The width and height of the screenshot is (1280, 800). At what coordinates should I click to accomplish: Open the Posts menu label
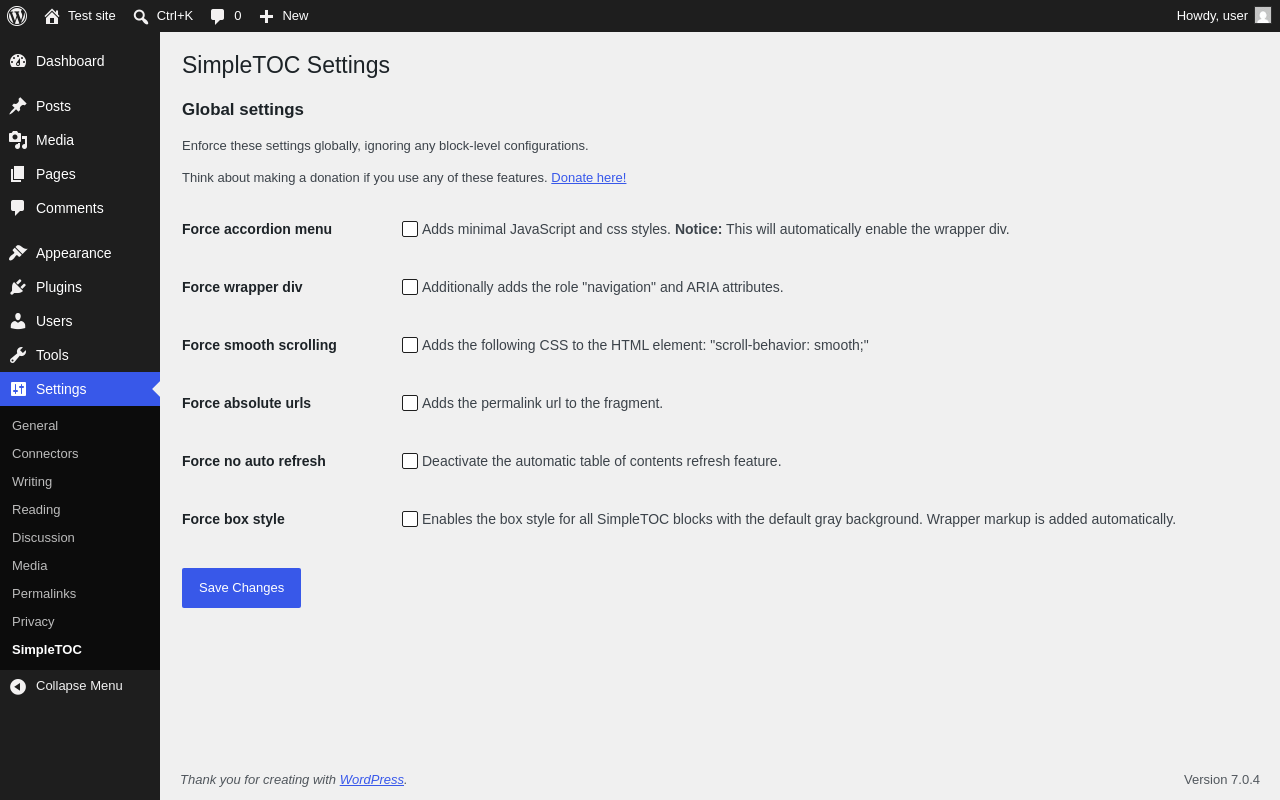(x=53, y=106)
